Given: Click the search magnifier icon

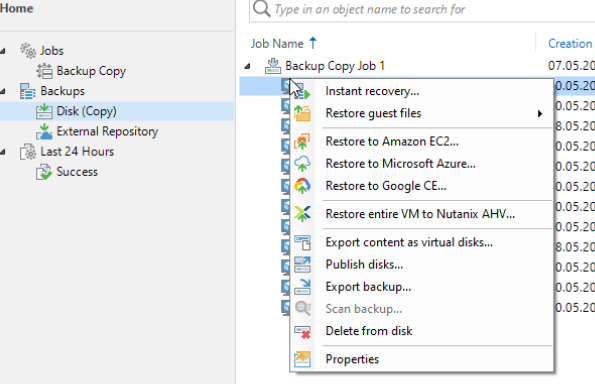Looking at the screenshot, I should (262, 8).
